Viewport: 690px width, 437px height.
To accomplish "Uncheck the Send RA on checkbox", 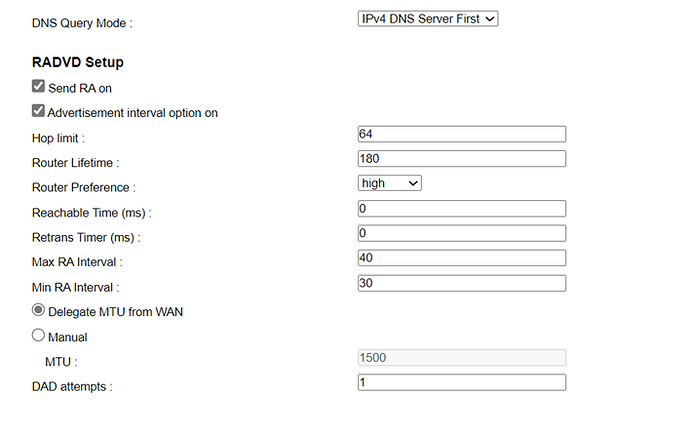I will (x=38, y=86).
